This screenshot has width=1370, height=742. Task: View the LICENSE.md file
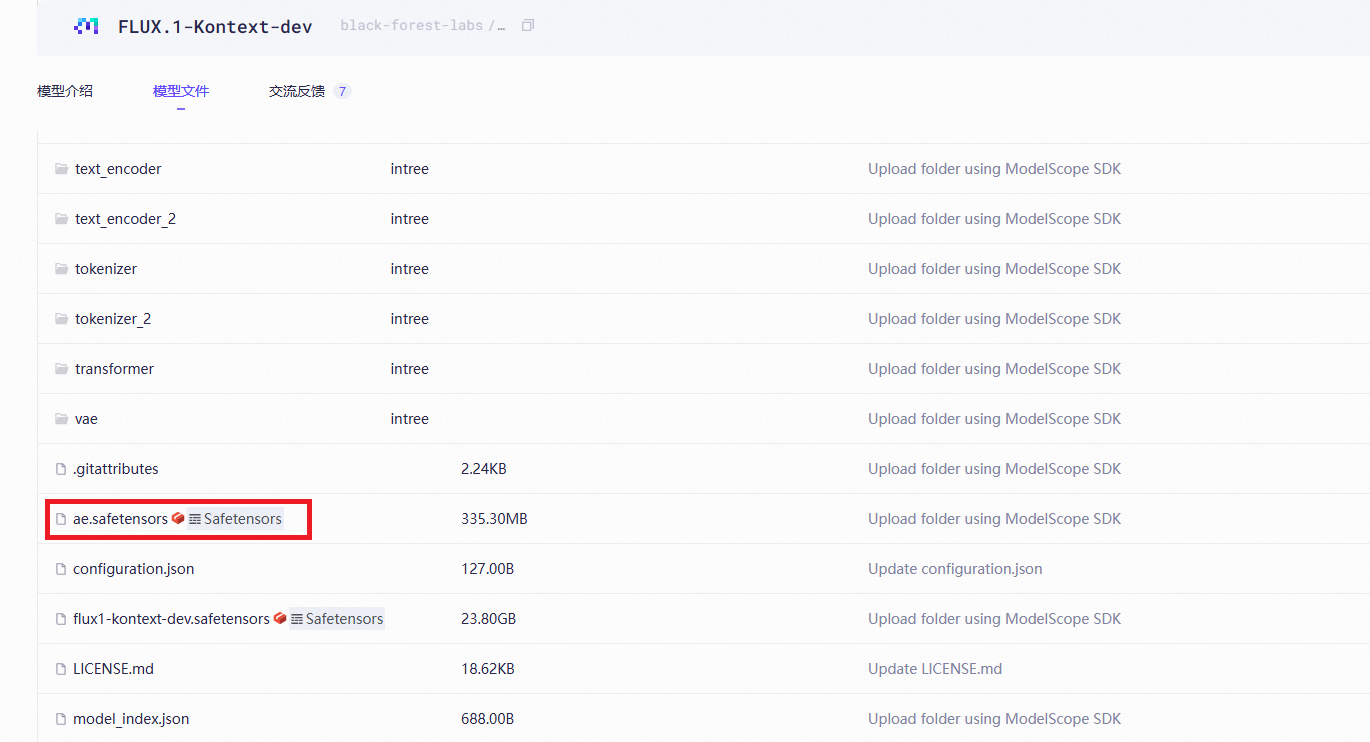113,669
